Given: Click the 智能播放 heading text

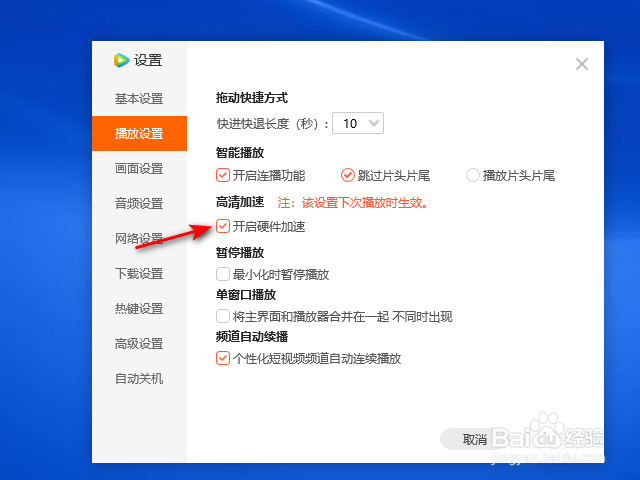Looking at the screenshot, I should click(x=240, y=153).
